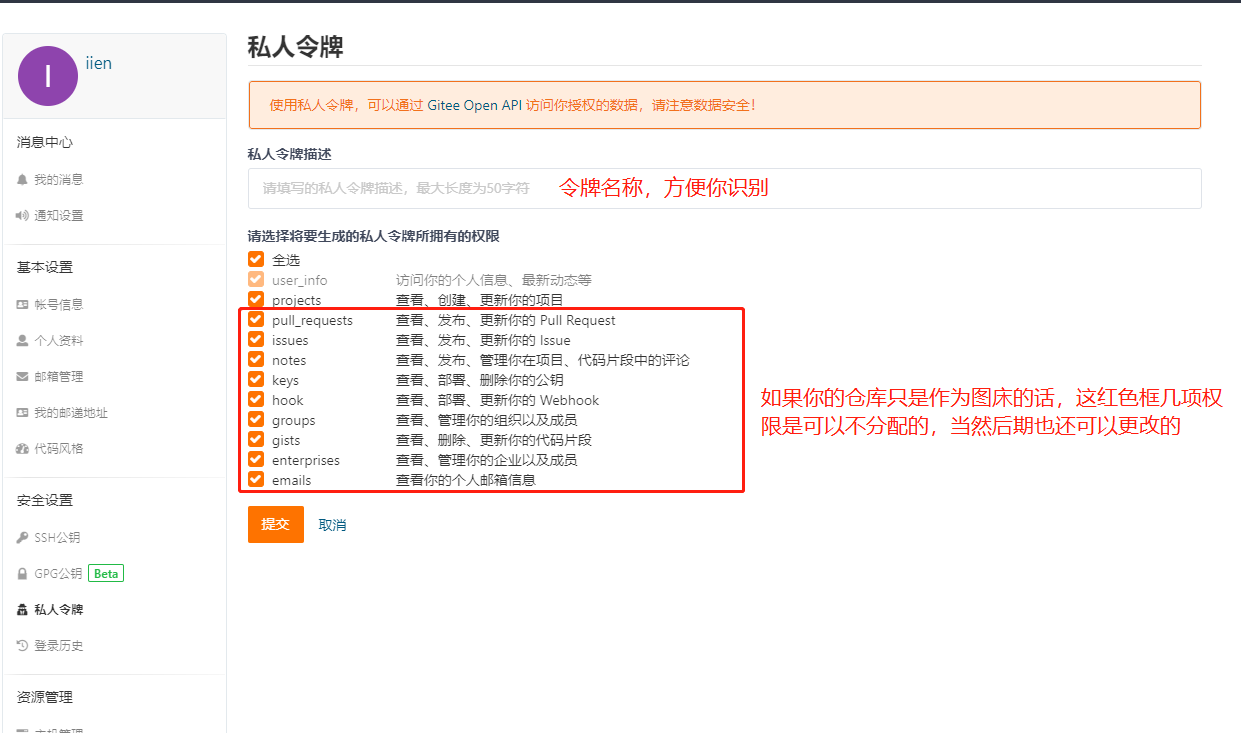Click the orange 提交 submit button
Image resolution: width=1241 pixels, height=733 pixels.
276,524
